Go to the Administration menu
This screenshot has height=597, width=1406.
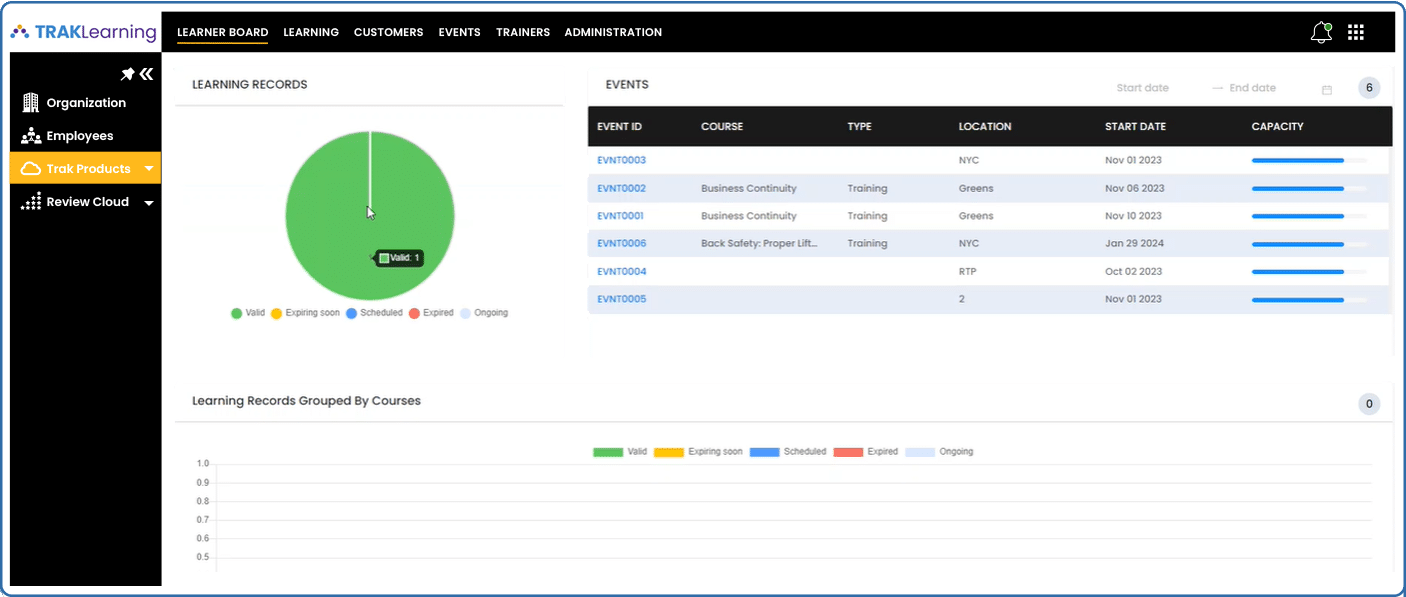tap(613, 32)
